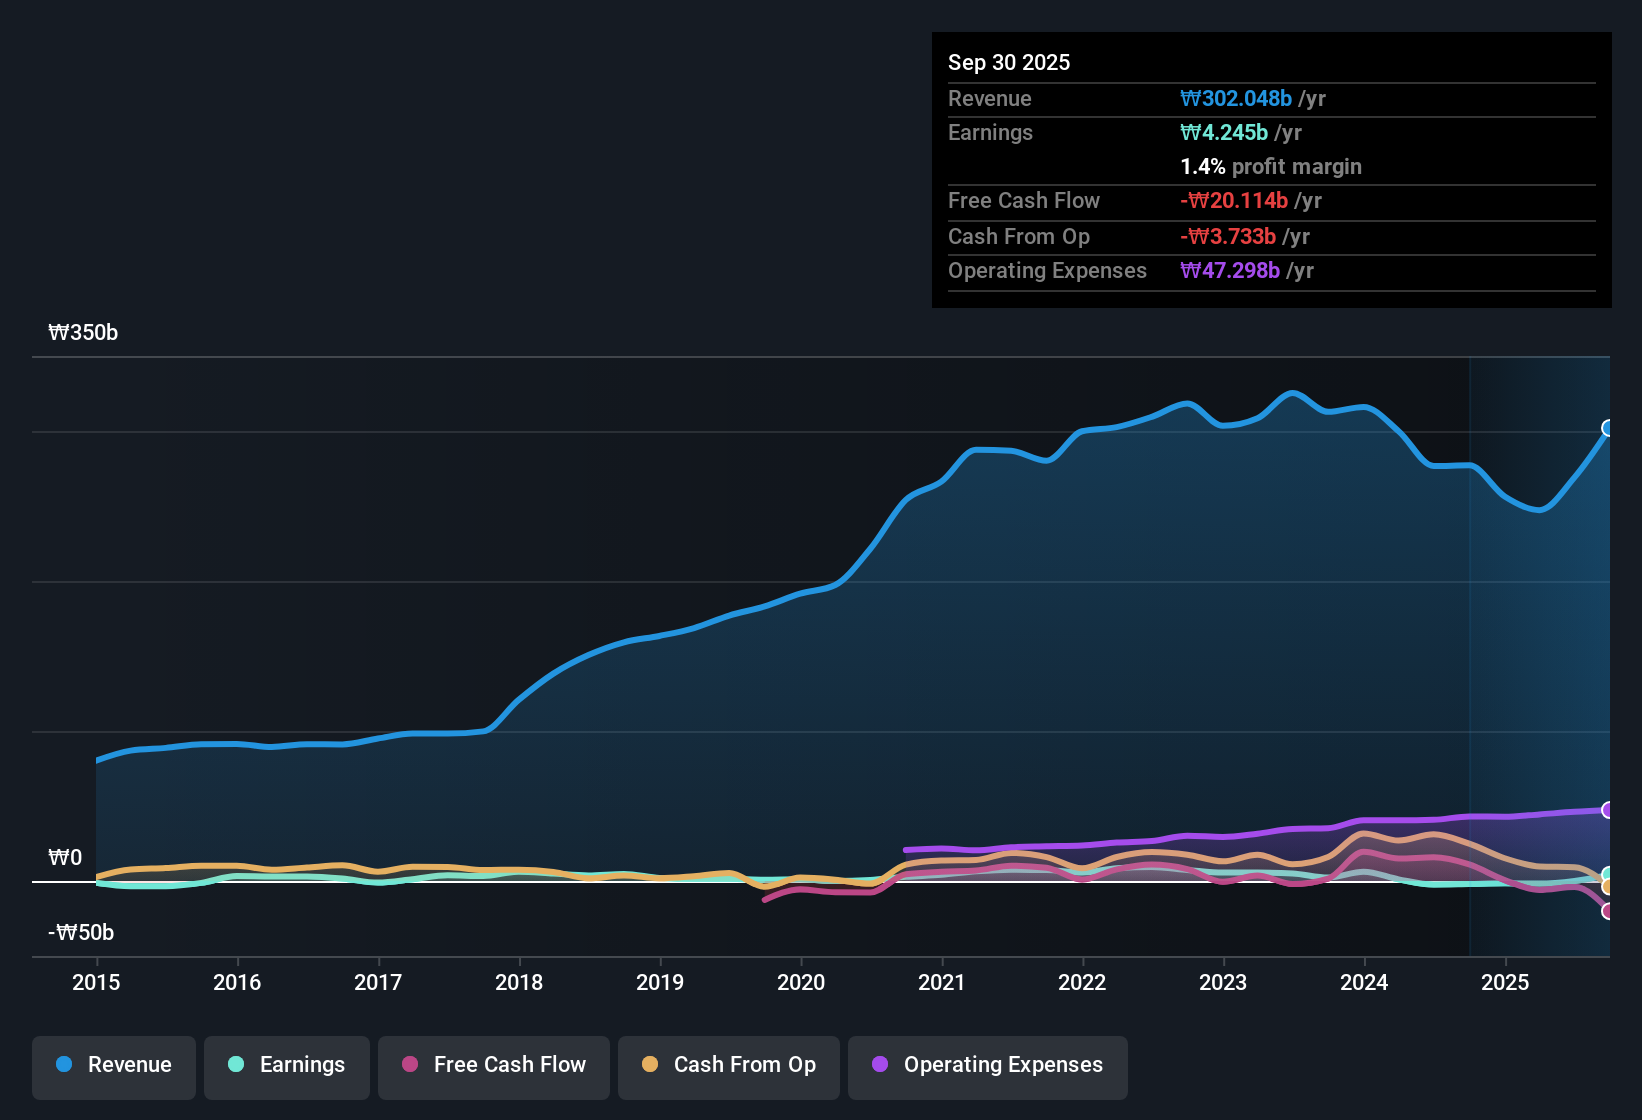Click the purple Operating Expenses legend dot
This screenshot has height=1120, width=1642.
pyautogui.click(x=878, y=1065)
